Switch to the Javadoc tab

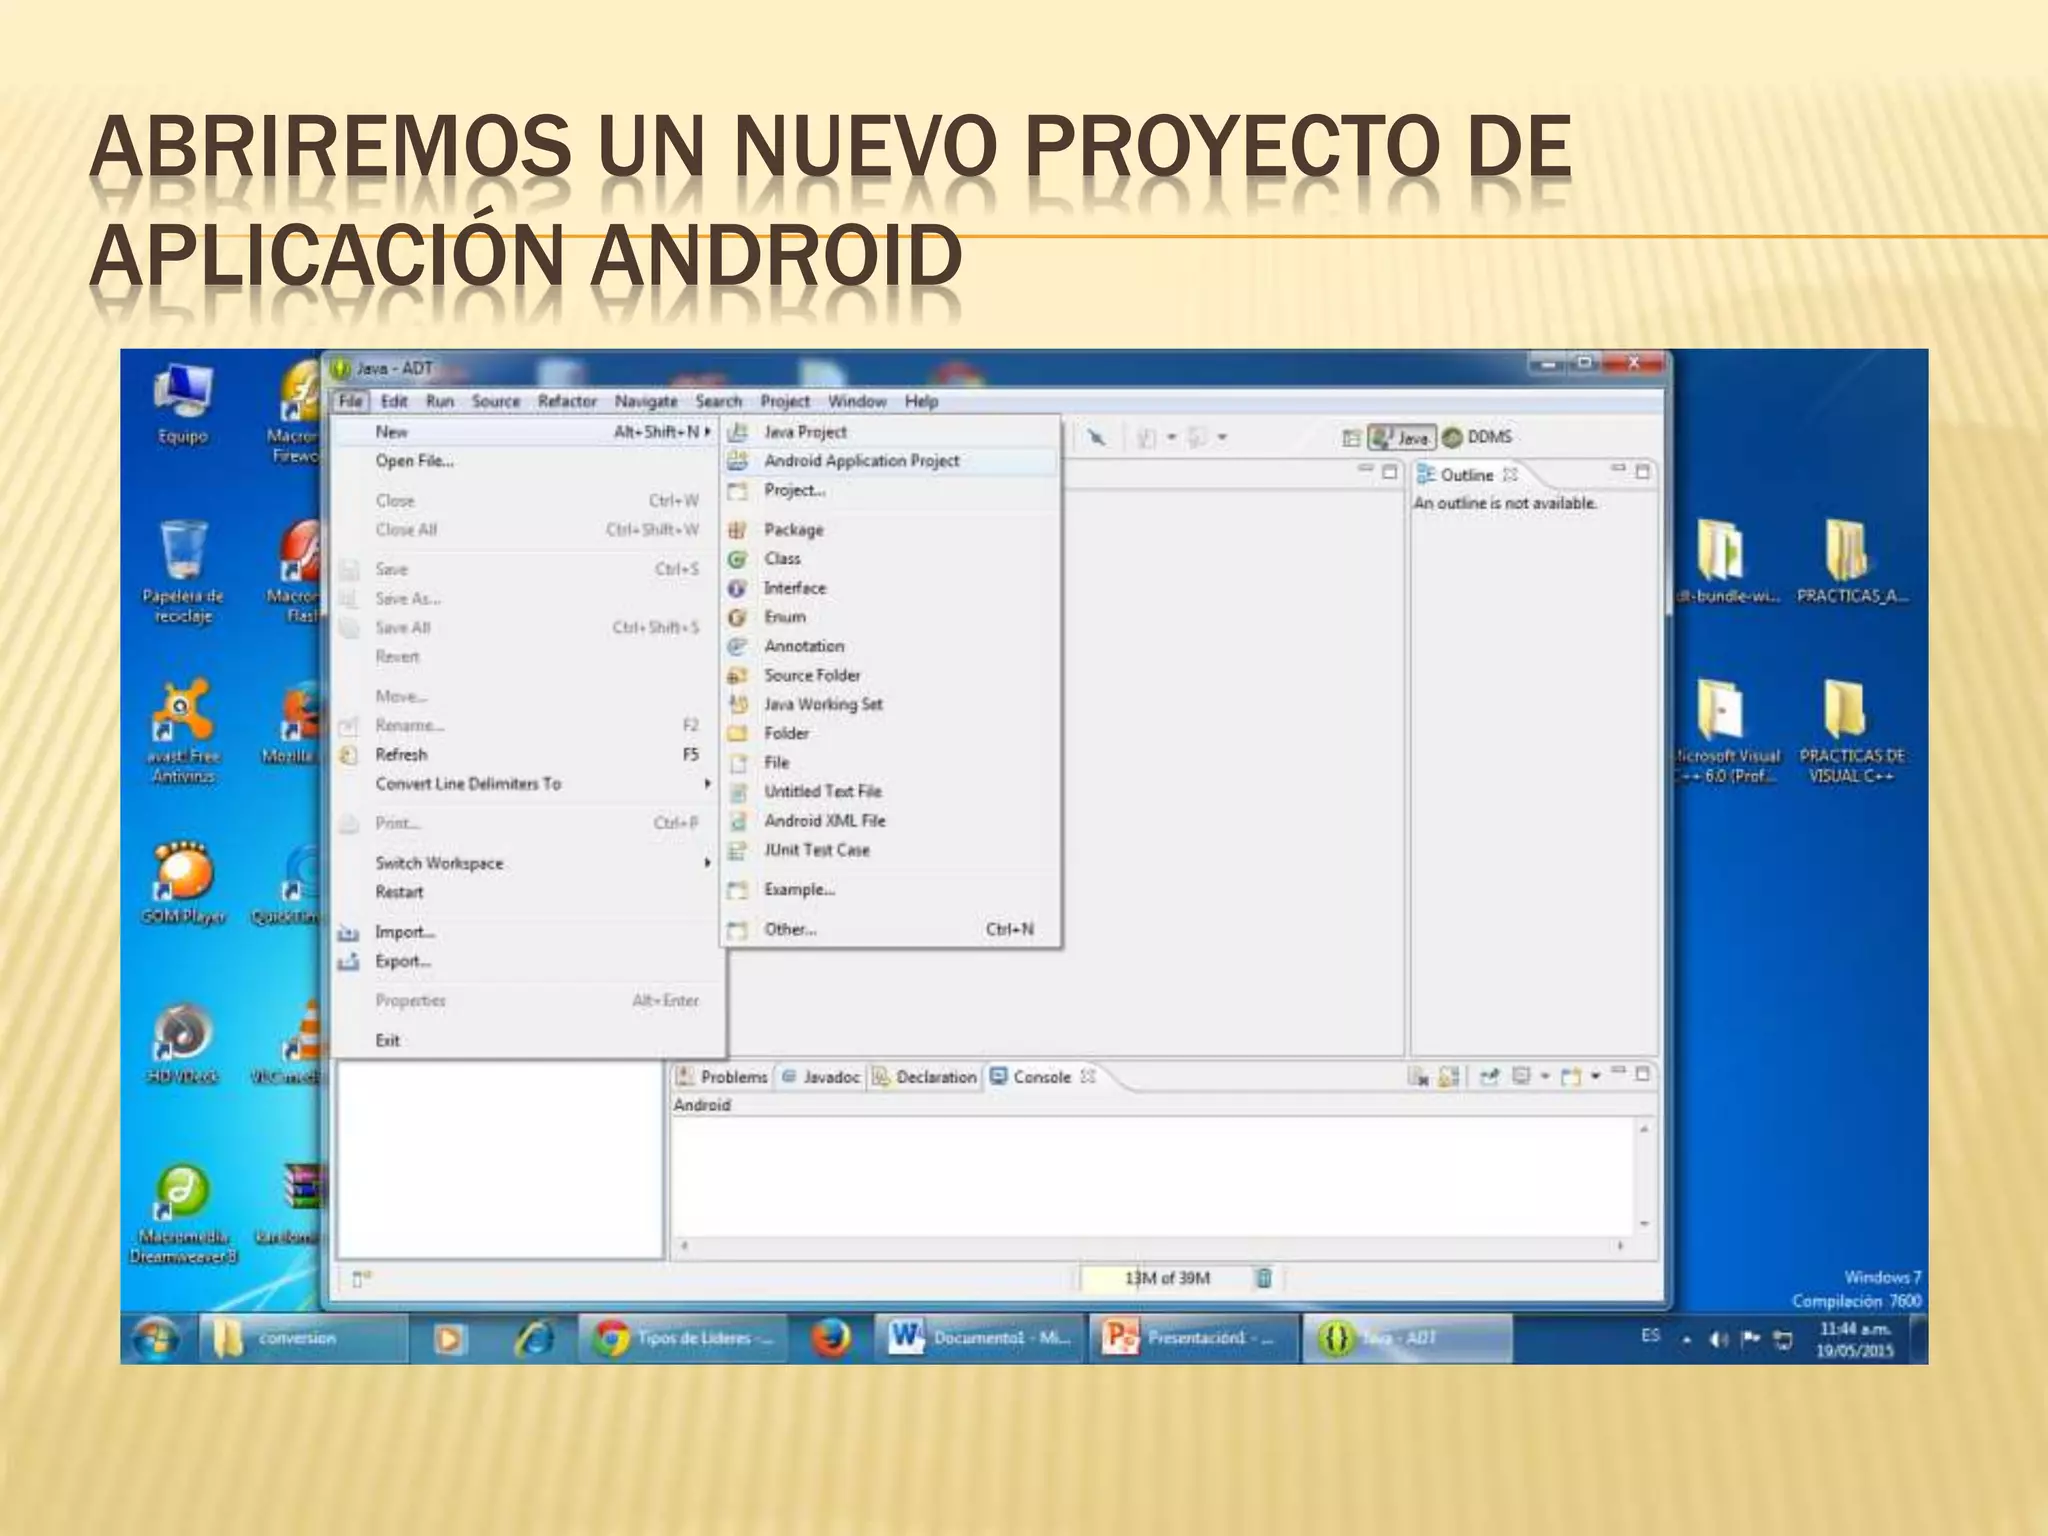821,1077
